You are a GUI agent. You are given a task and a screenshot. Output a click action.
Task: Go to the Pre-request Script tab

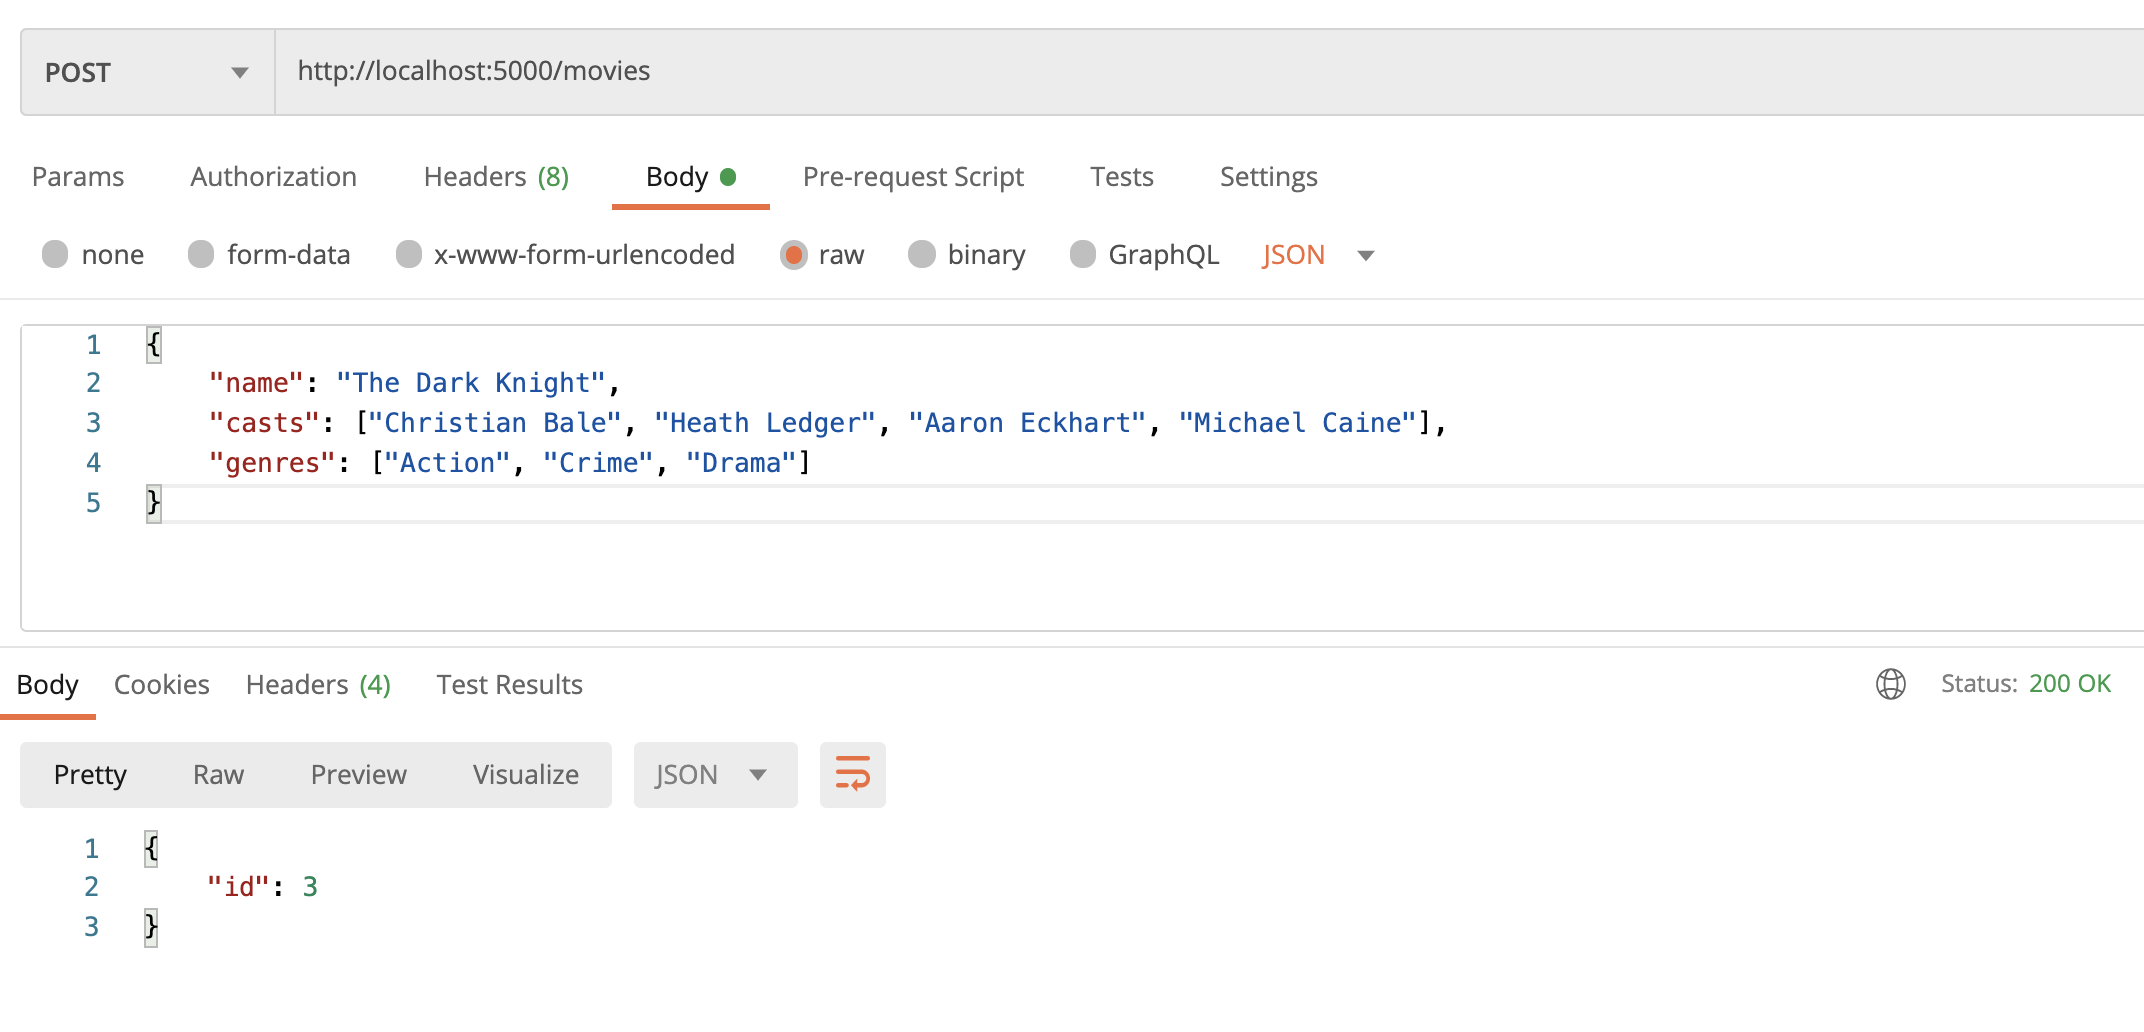pyautogui.click(x=913, y=177)
